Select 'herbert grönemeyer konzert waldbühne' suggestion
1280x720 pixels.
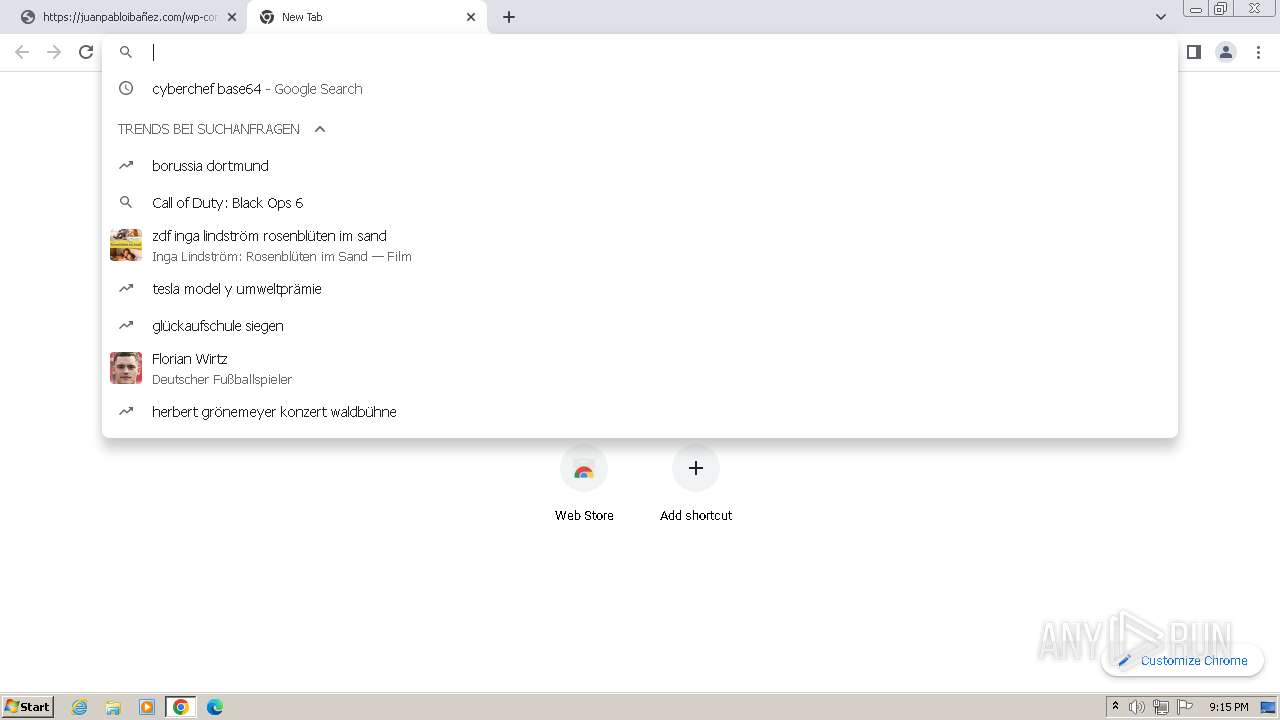coord(640,412)
